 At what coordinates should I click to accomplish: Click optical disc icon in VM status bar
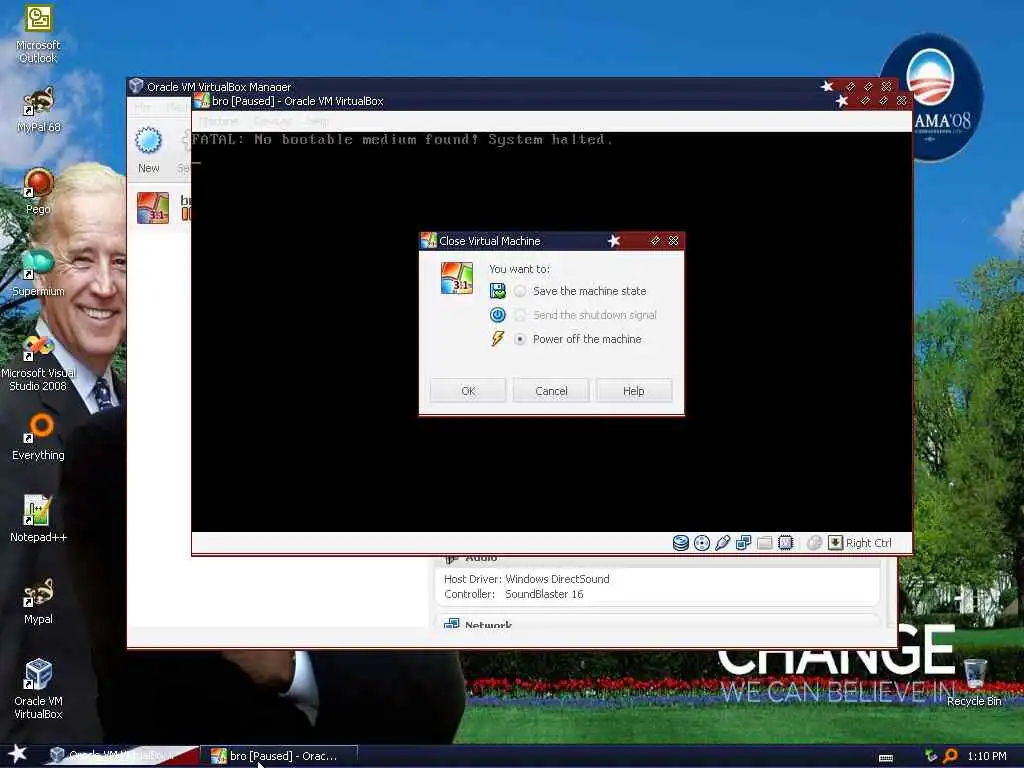coord(701,543)
